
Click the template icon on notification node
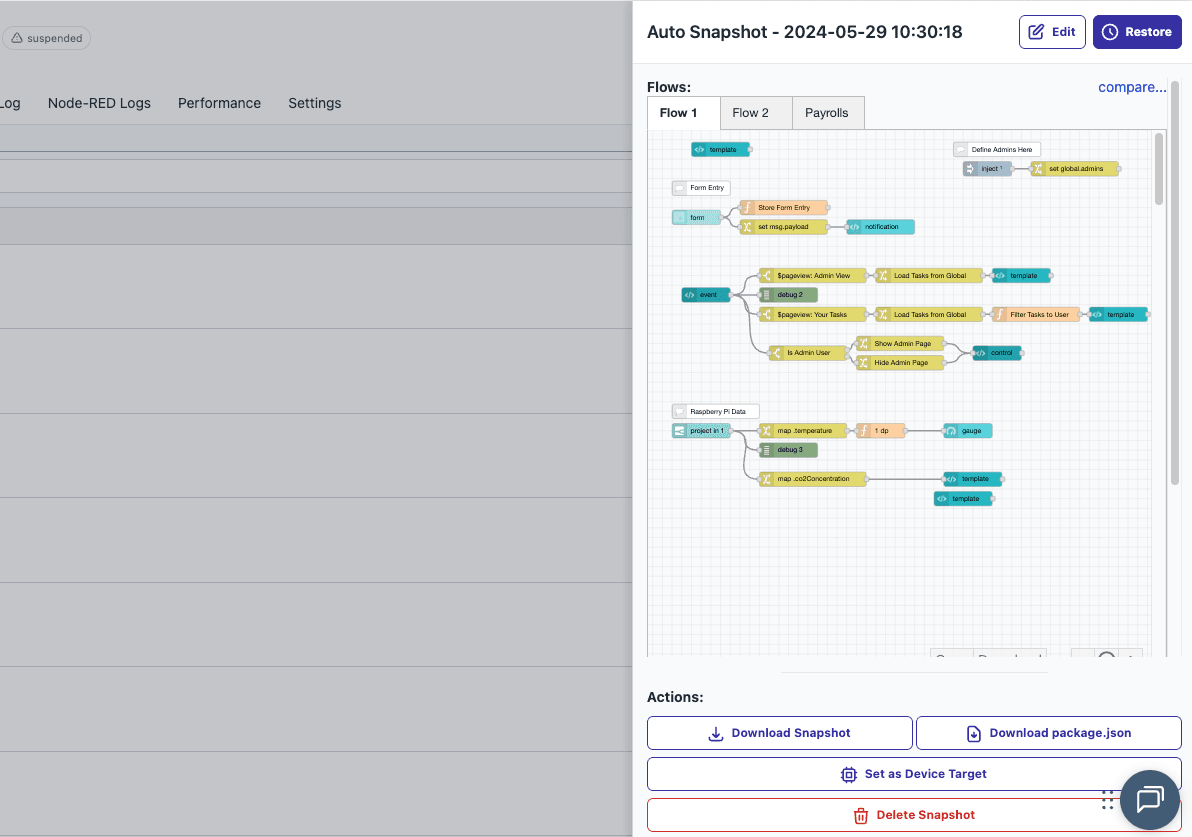[x=854, y=227]
